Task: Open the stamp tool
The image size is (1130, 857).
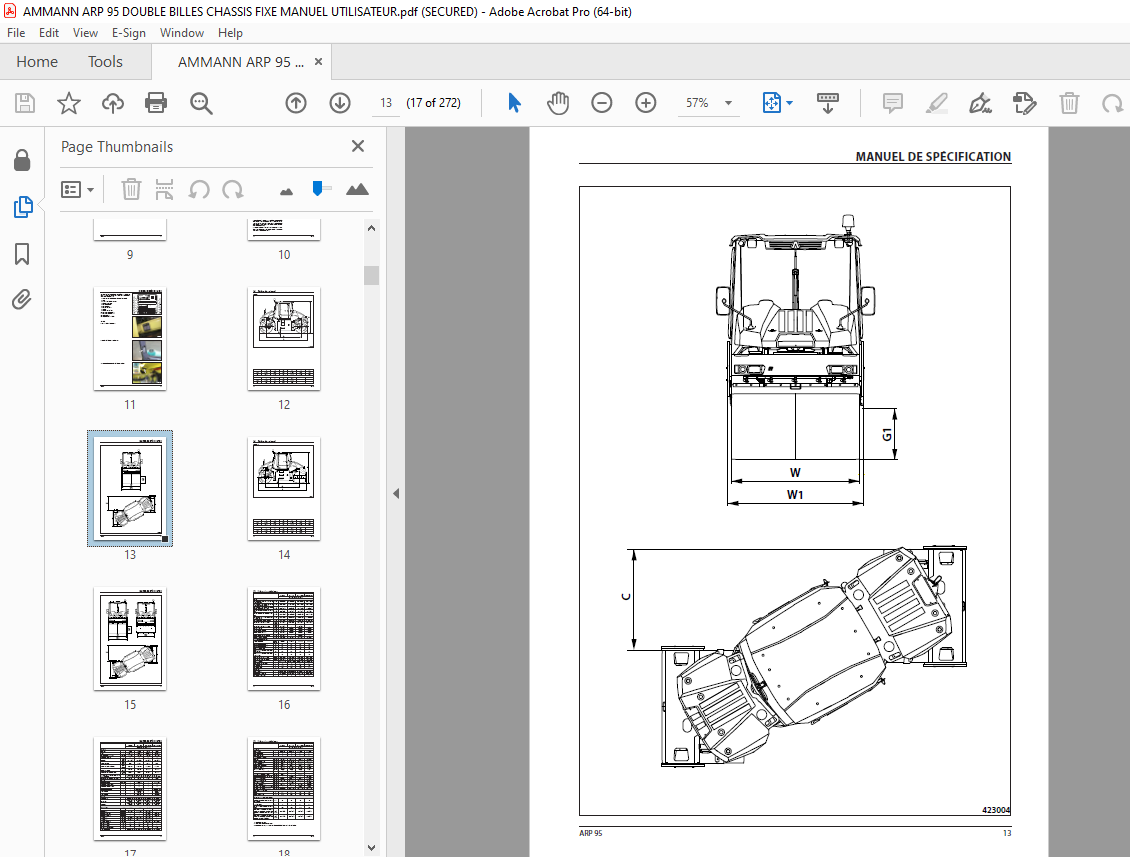Action: (x=1024, y=103)
